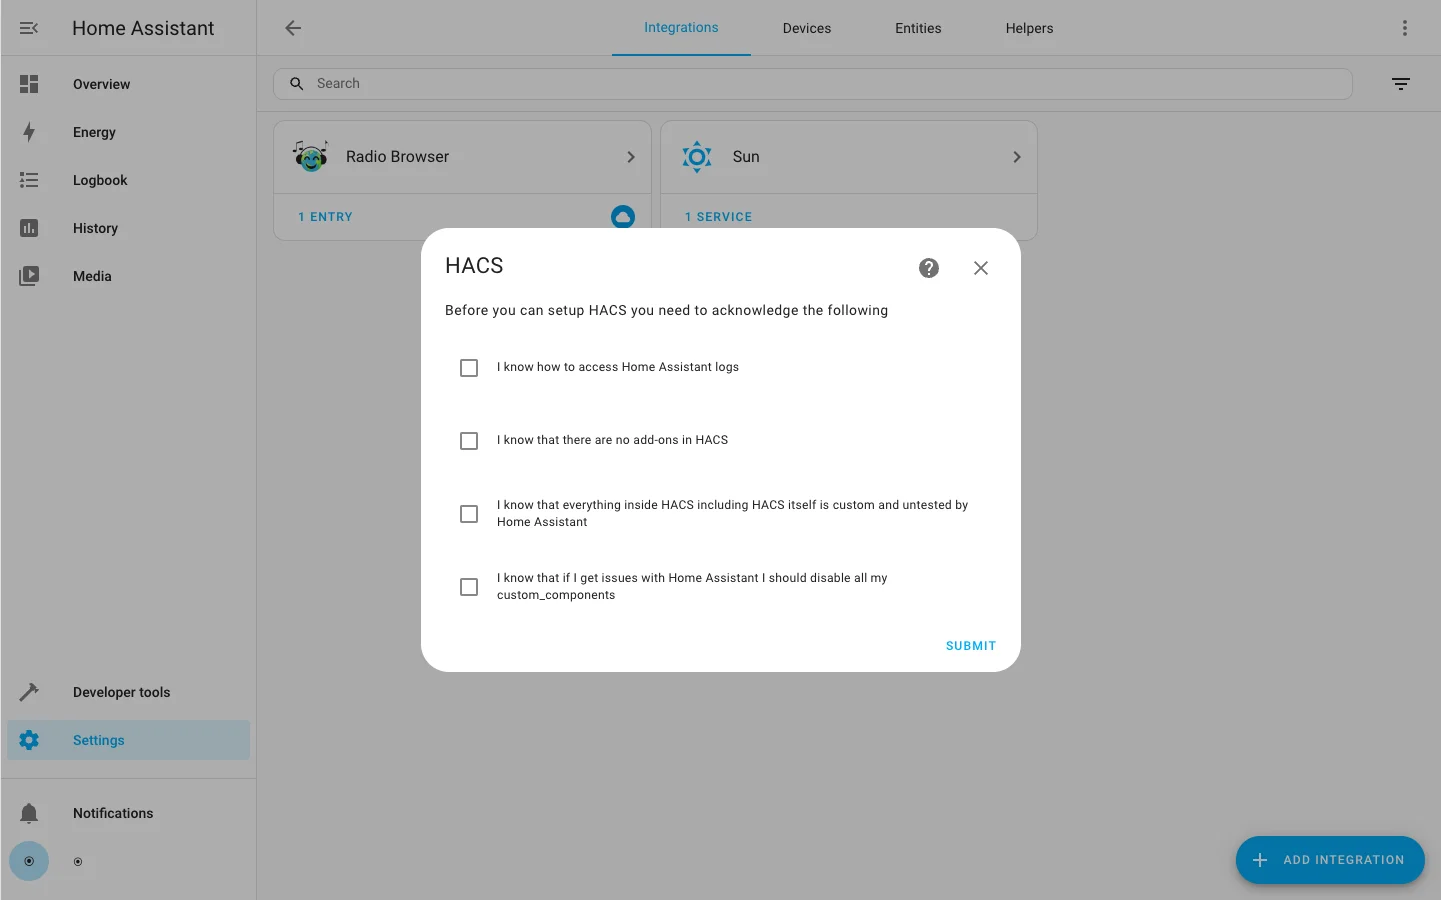Click the Add Integration button

coord(1330,860)
